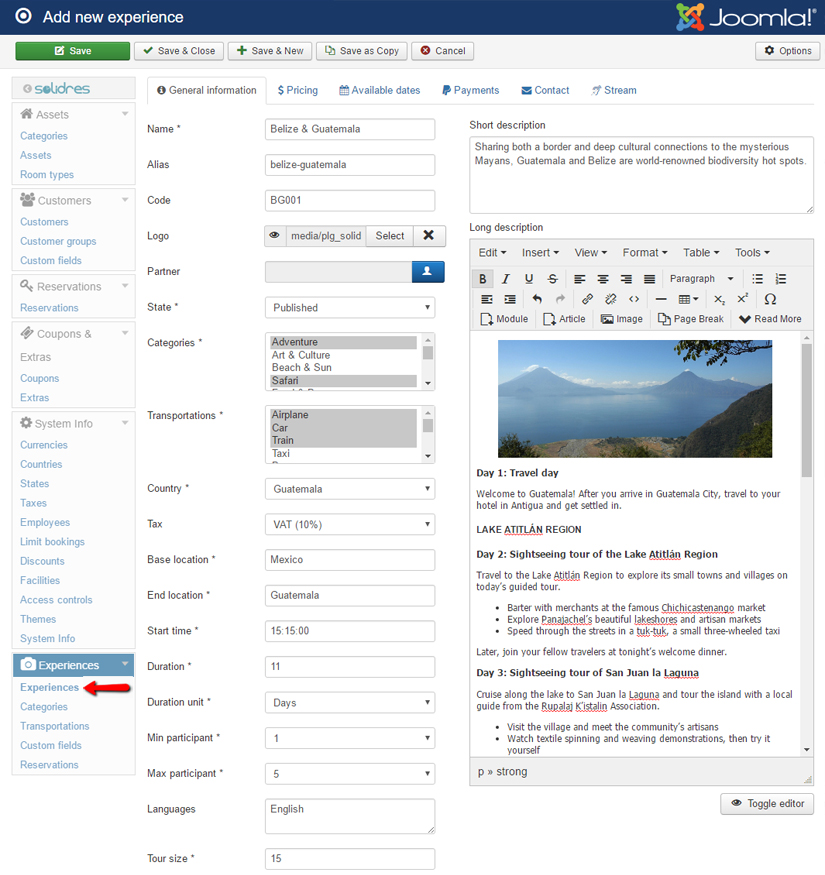This screenshot has height=875, width=825.
Task: Insert a special character with the omega icon
Action: [x=769, y=299]
